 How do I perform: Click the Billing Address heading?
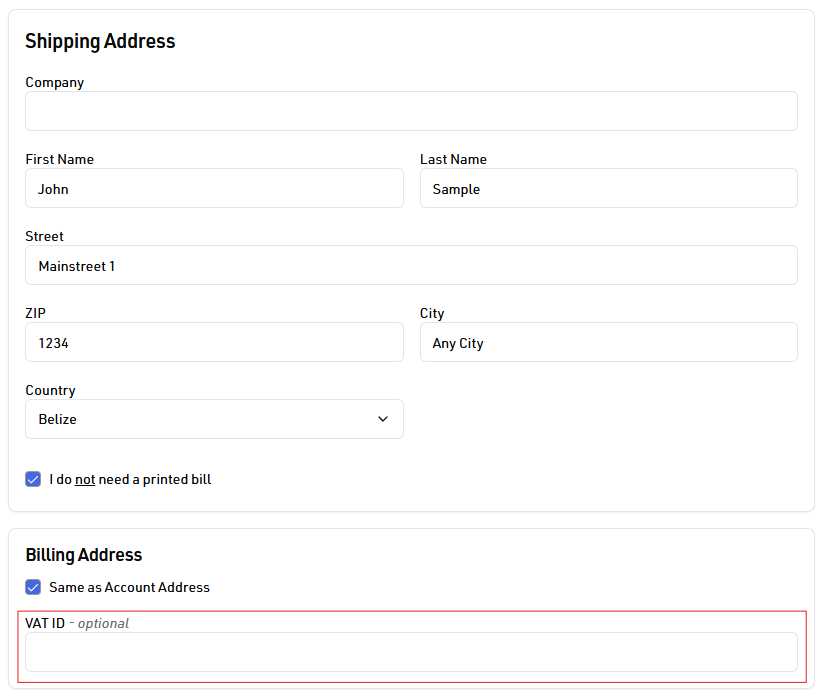84,555
